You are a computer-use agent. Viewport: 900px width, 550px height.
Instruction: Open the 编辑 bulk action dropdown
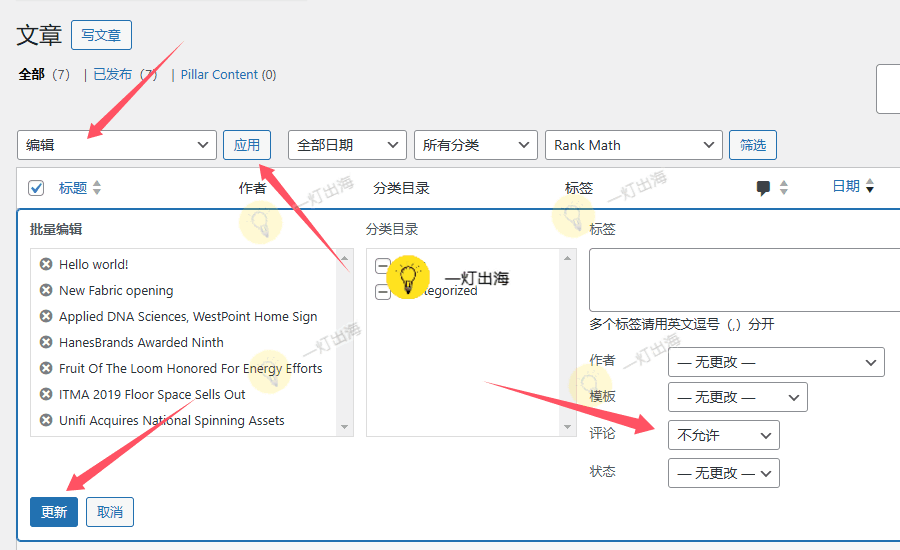(117, 145)
